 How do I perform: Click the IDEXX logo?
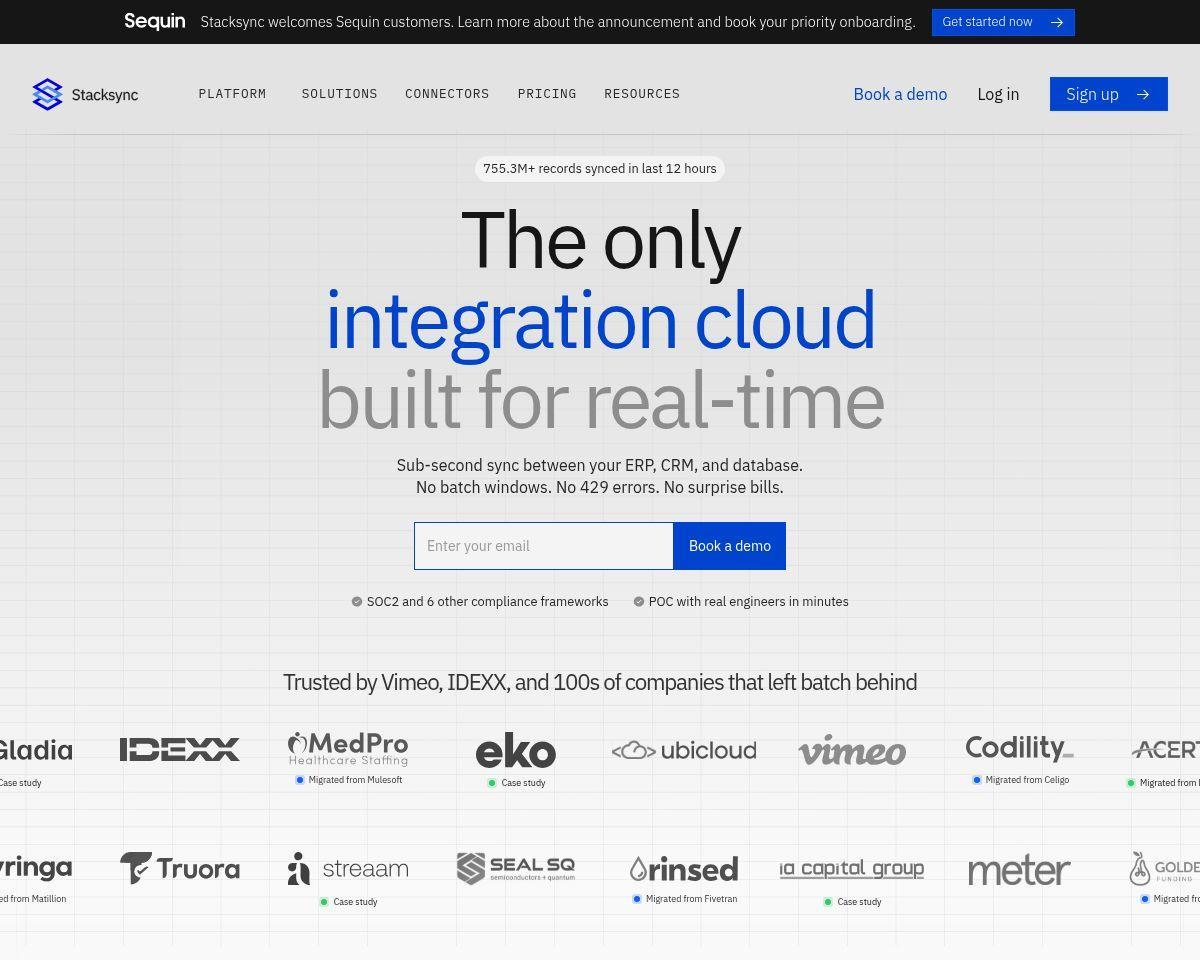coord(180,749)
